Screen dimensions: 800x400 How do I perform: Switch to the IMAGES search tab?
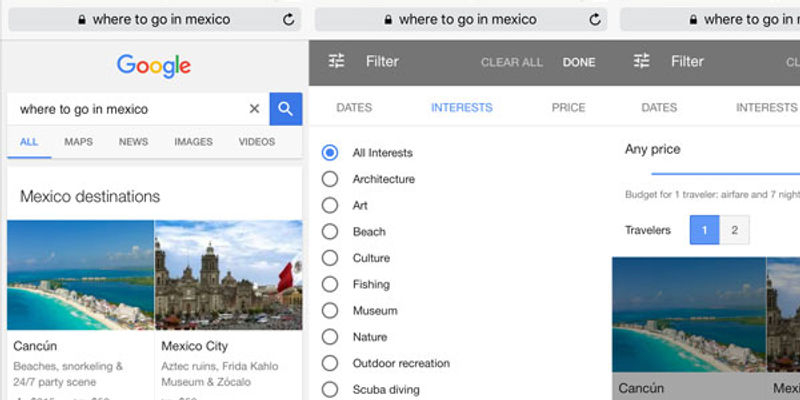pyautogui.click(x=193, y=142)
